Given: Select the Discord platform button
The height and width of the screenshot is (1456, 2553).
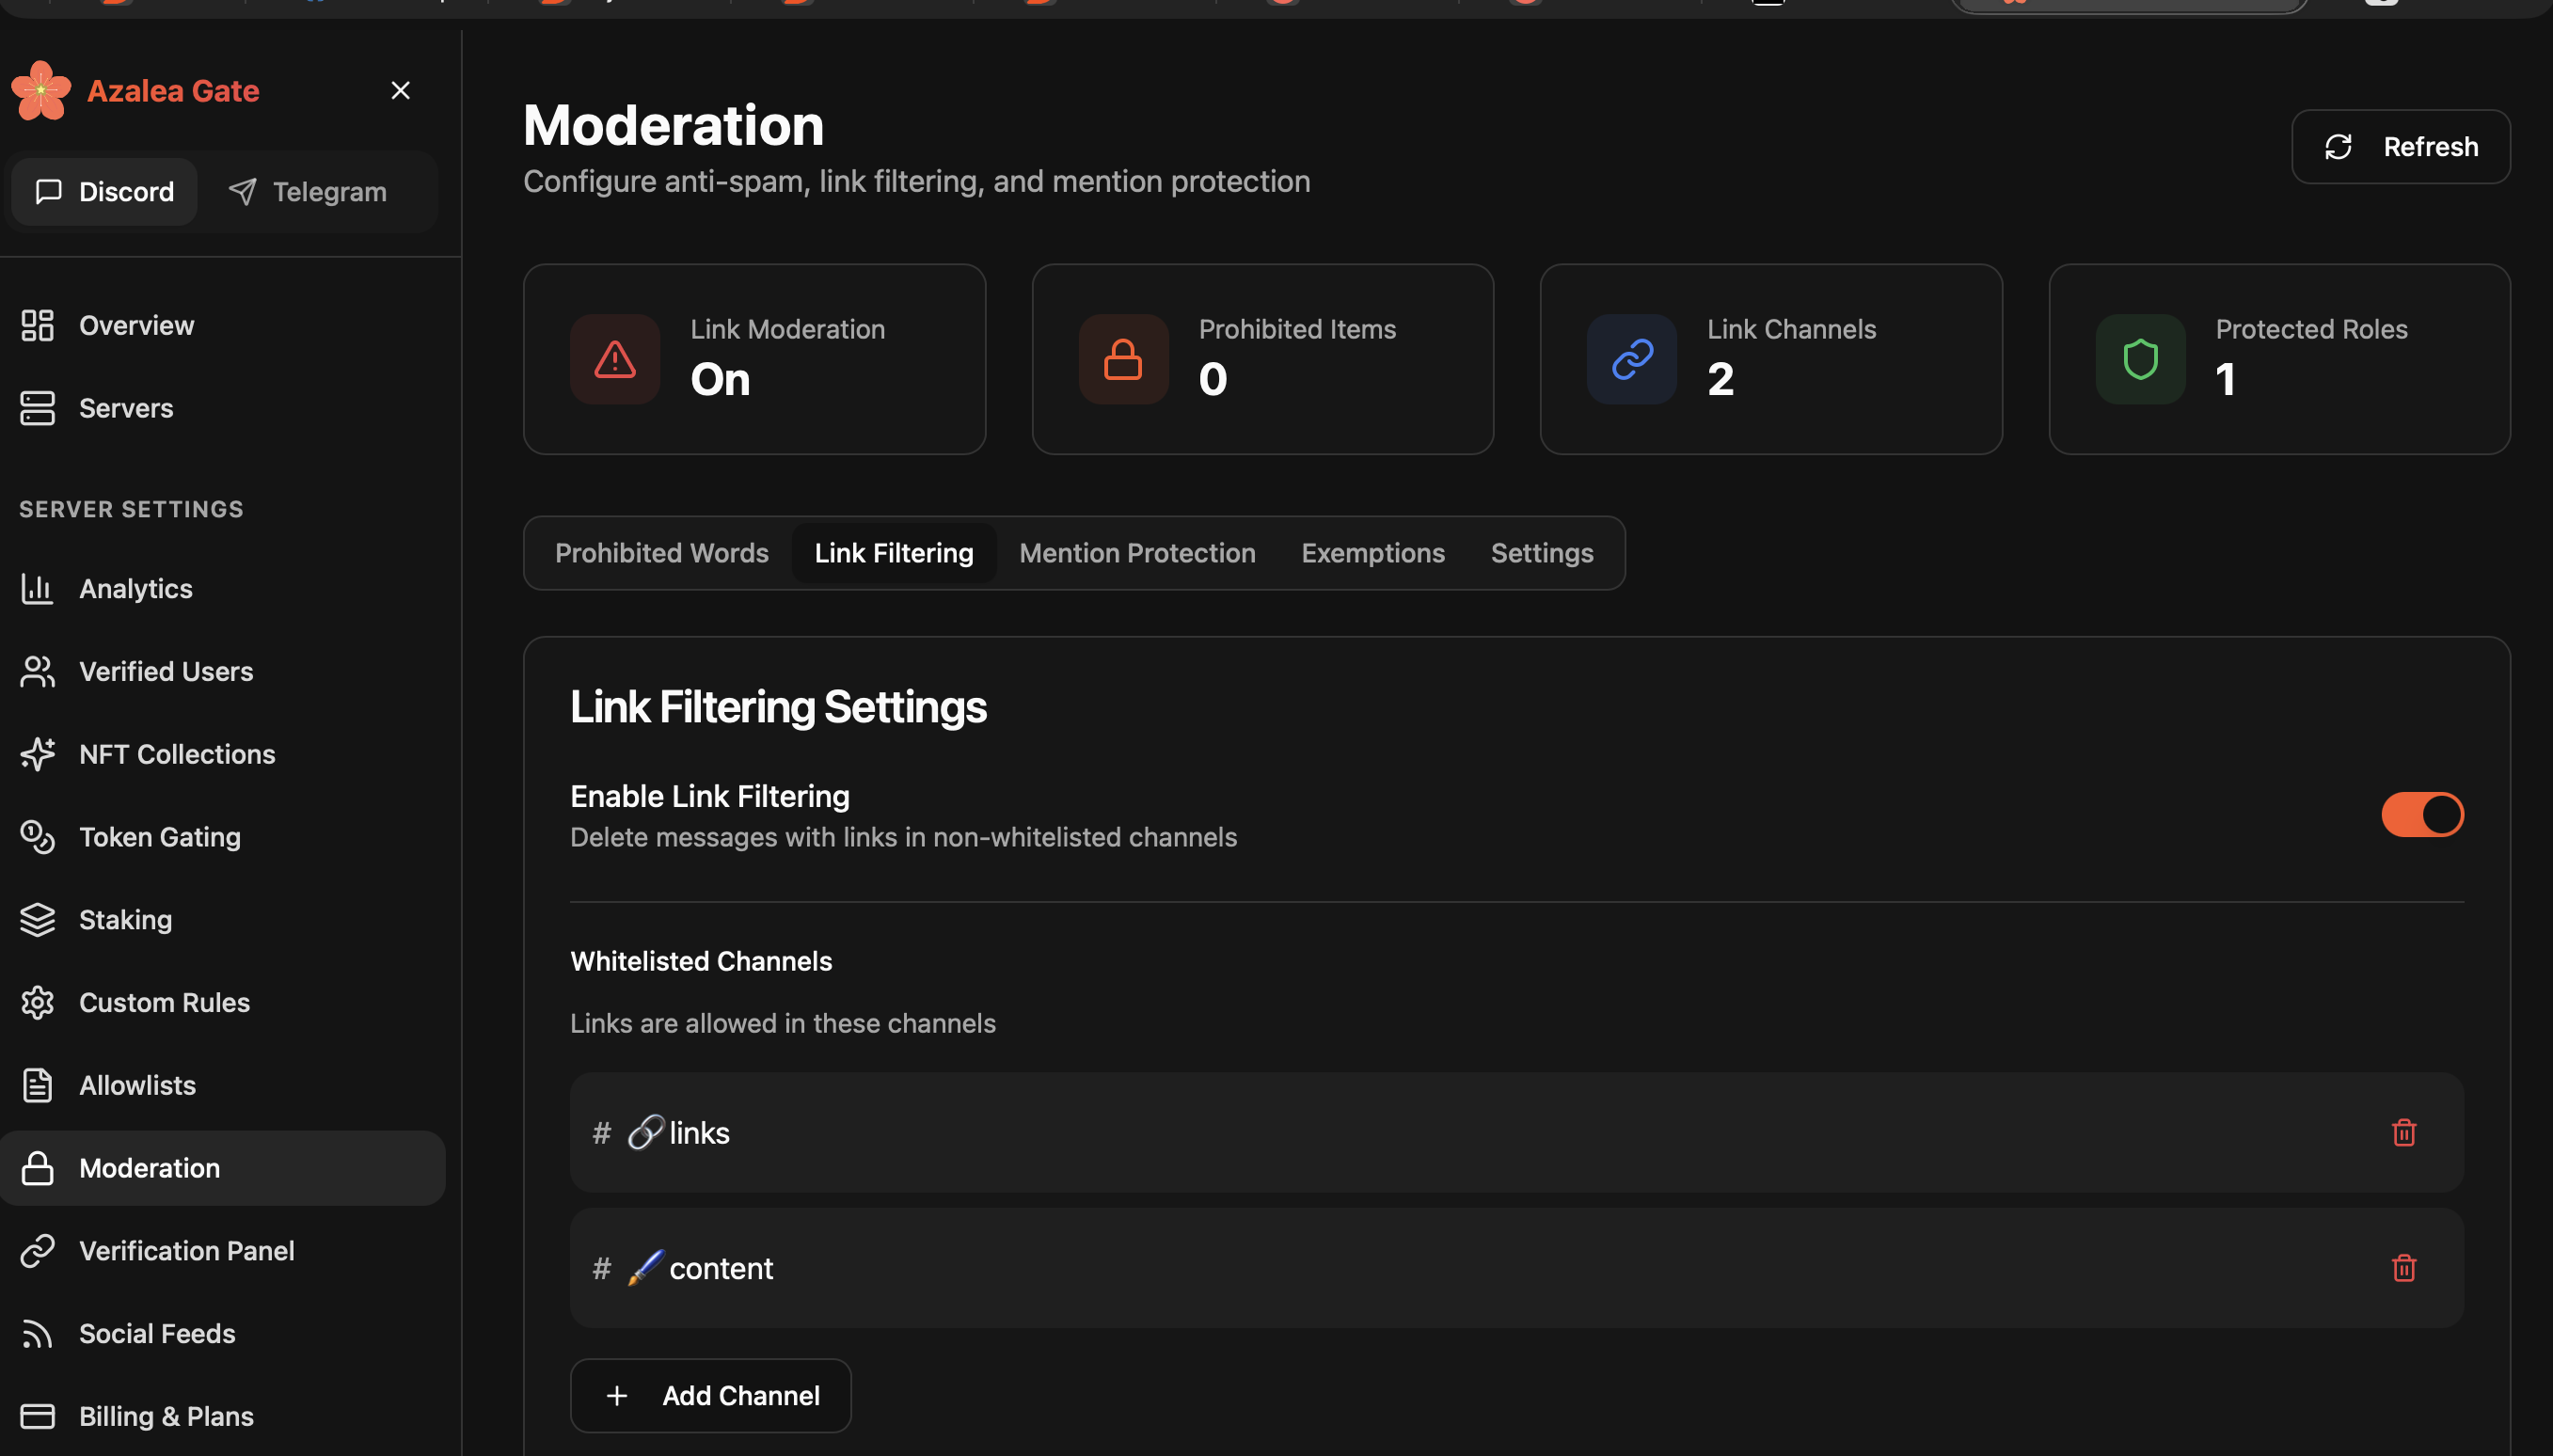Looking at the screenshot, I should (x=104, y=192).
